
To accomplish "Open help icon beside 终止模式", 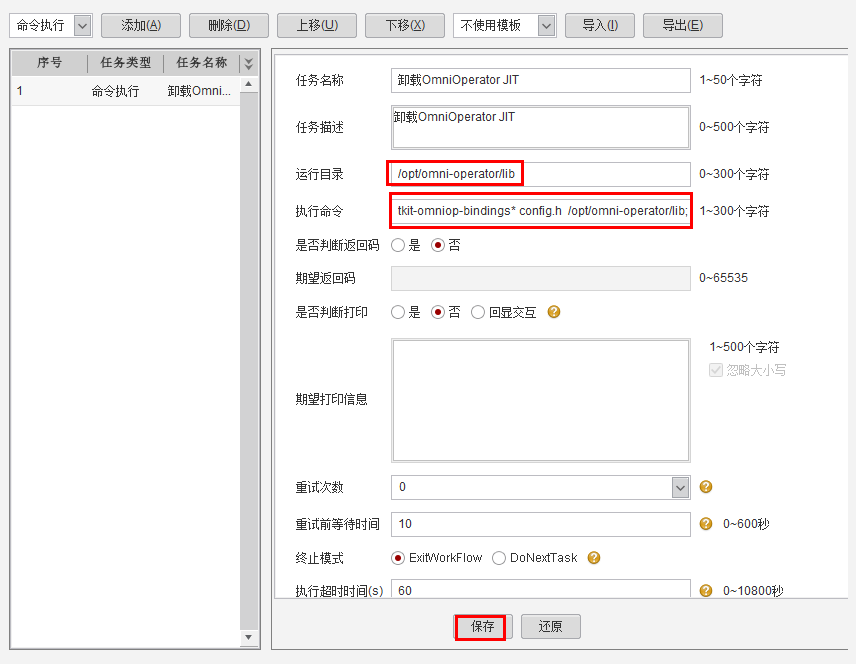I will [594, 558].
